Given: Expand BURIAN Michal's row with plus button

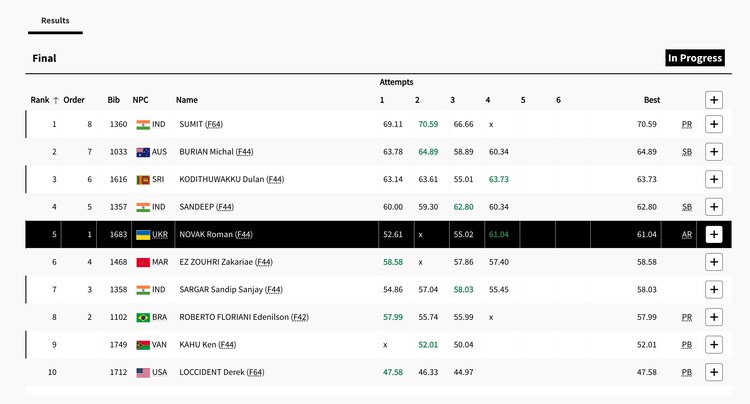Looking at the screenshot, I should [713, 152].
